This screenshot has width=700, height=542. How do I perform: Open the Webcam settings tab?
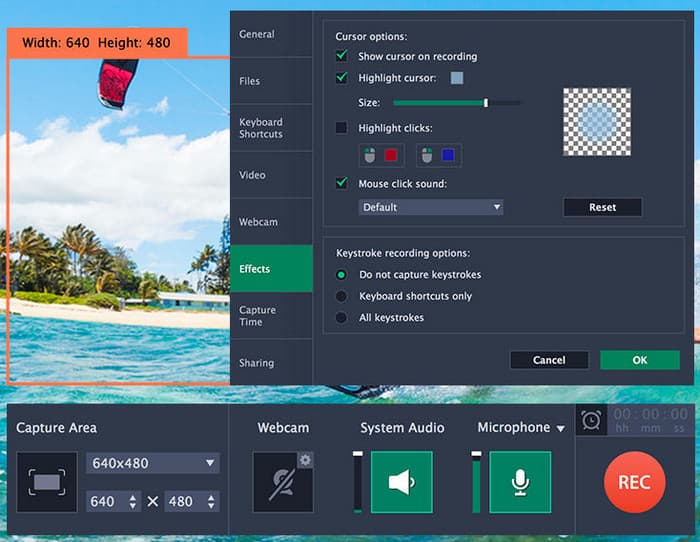tap(271, 222)
